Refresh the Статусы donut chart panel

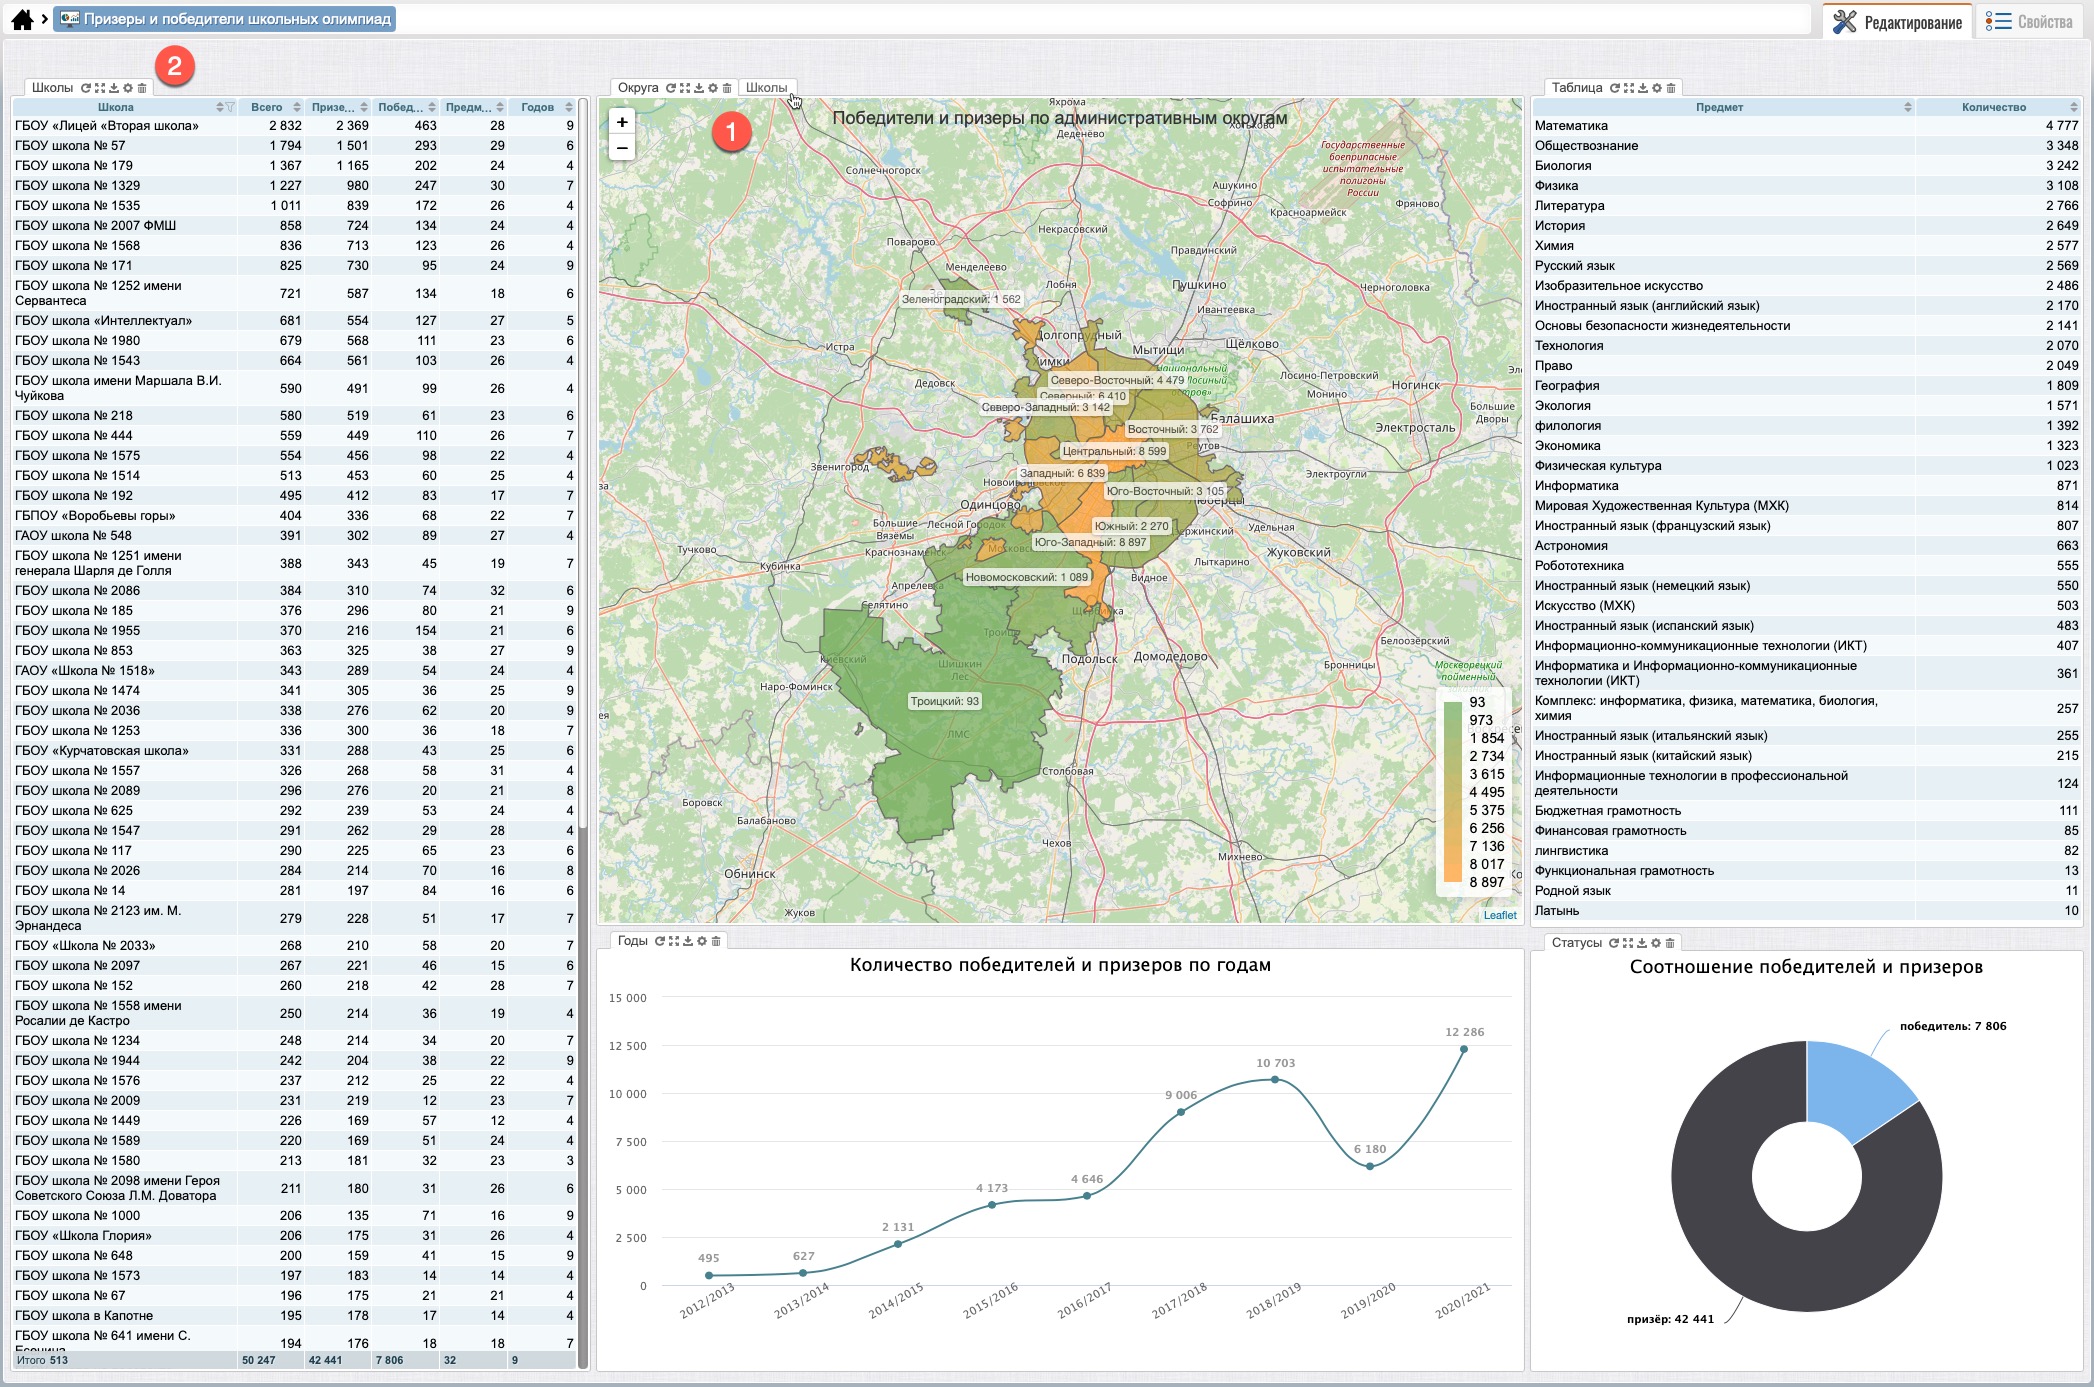pos(1614,943)
